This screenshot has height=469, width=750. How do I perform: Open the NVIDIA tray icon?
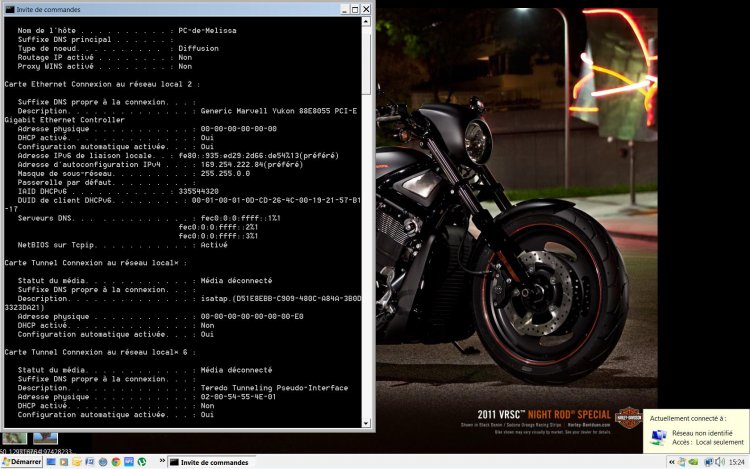(x=693, y=462)
